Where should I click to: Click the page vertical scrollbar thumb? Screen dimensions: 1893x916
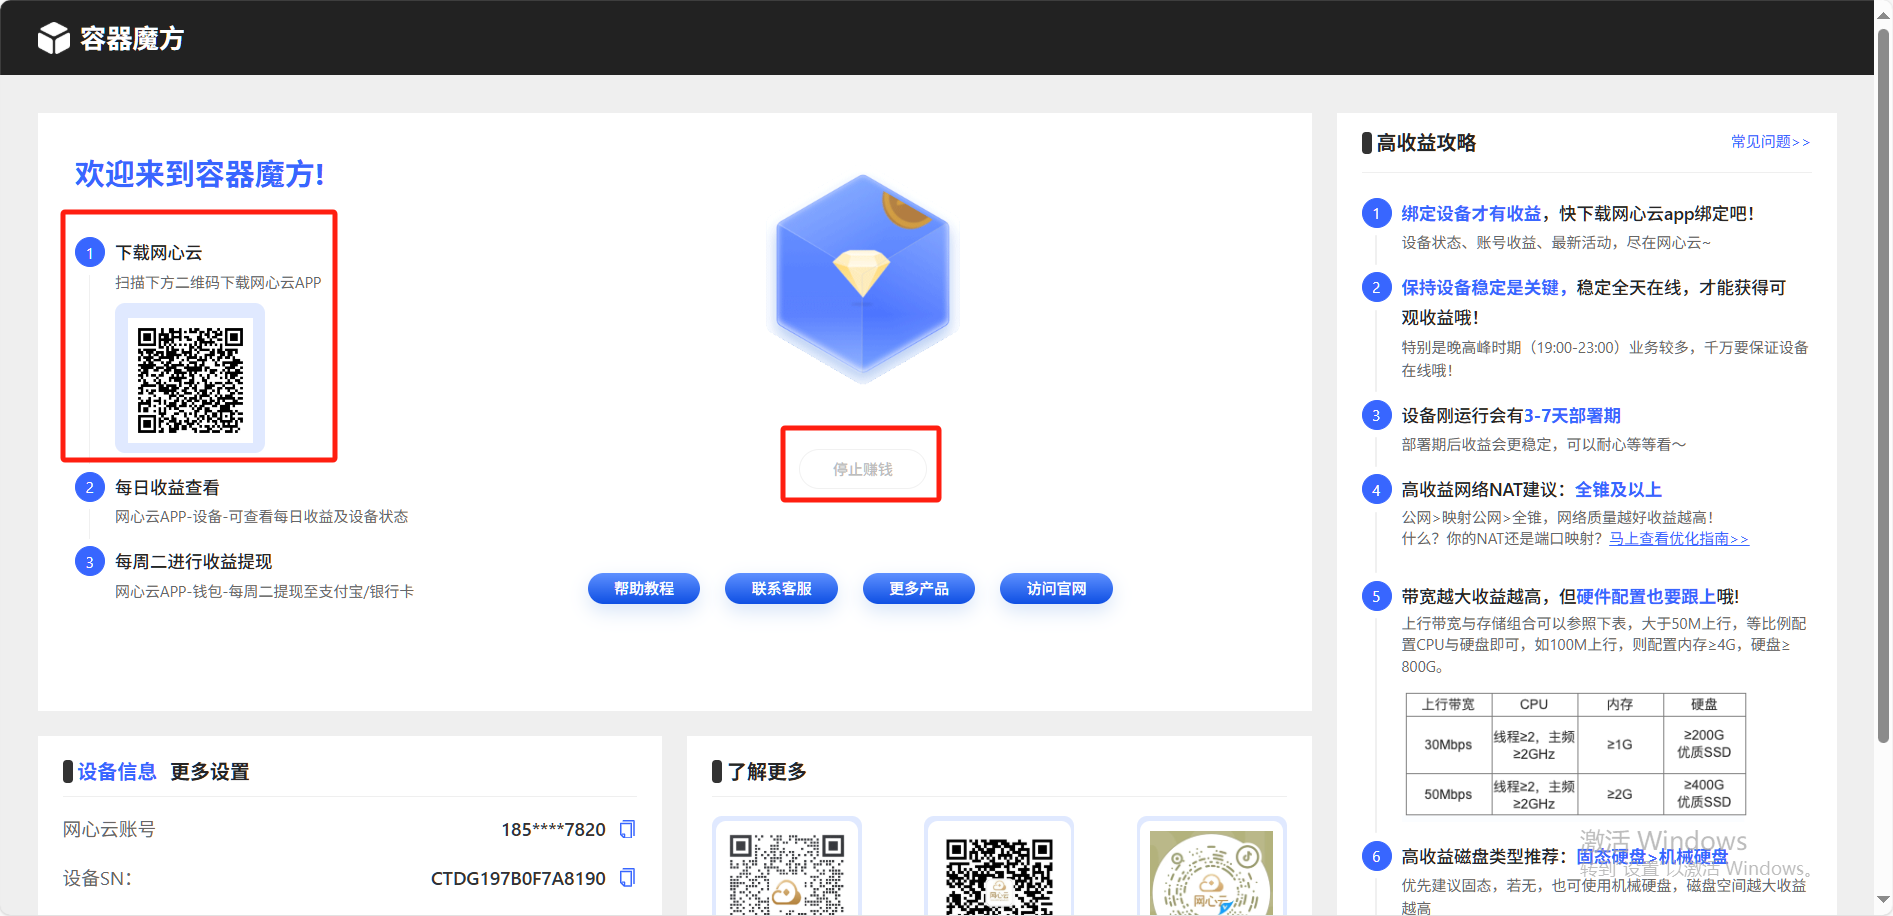pos(1883,385)
